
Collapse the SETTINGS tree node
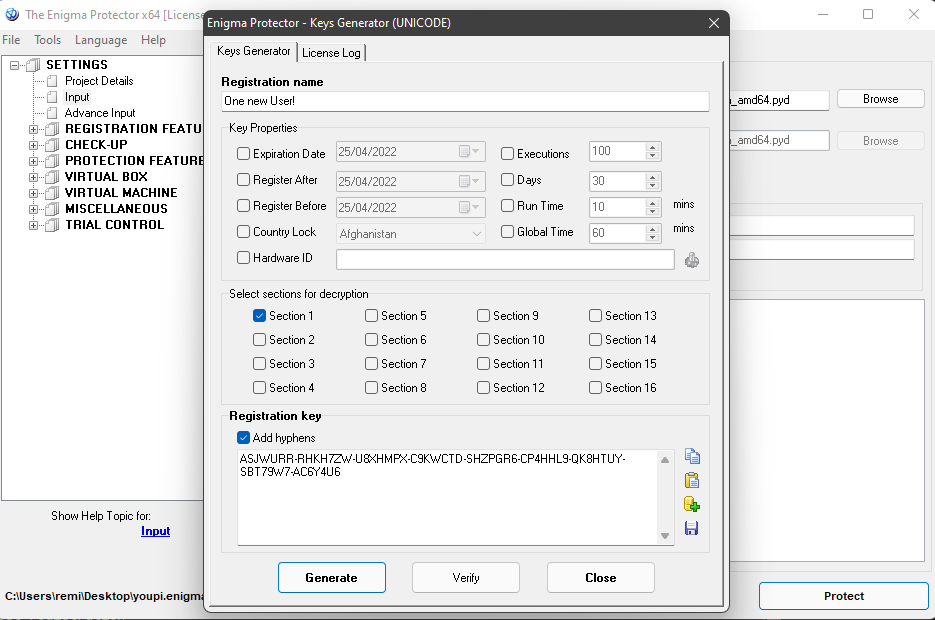15,65
